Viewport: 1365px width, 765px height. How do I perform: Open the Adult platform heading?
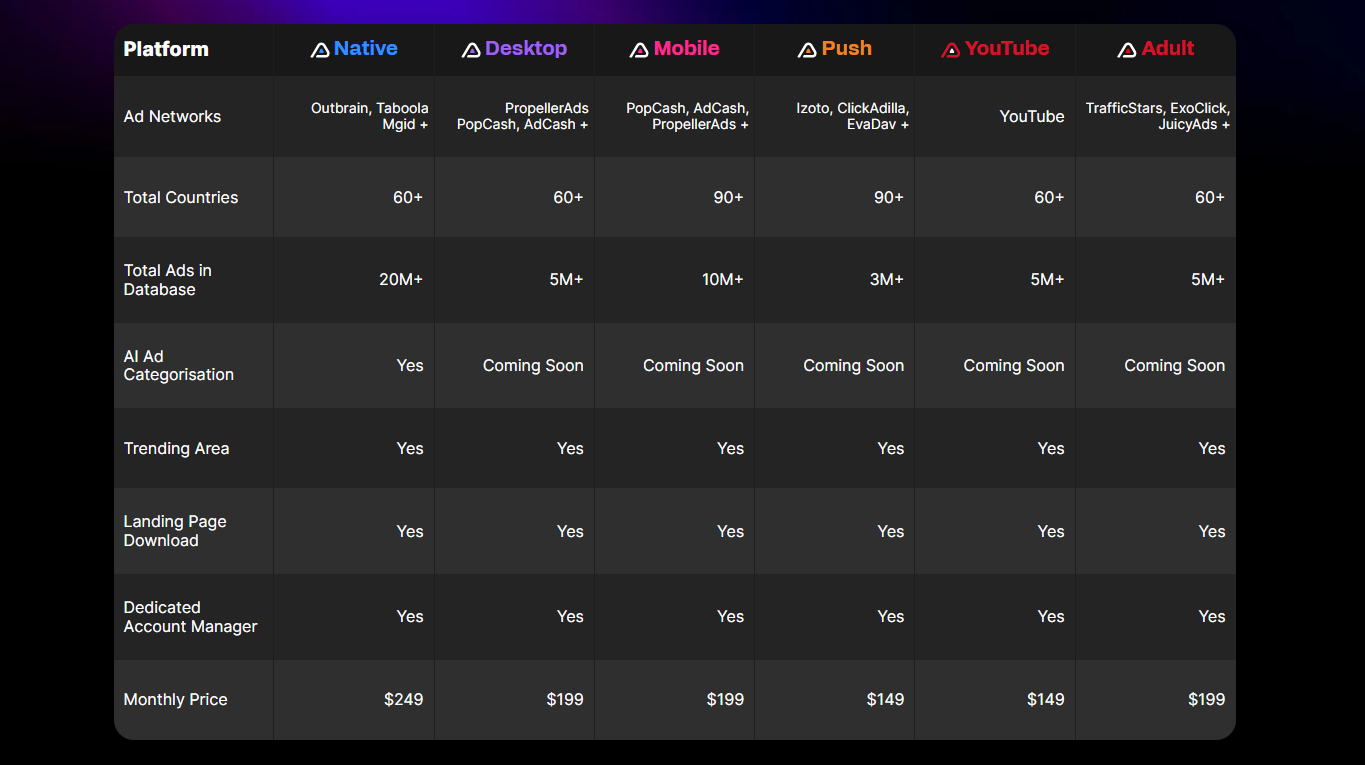click(1168, 48)
